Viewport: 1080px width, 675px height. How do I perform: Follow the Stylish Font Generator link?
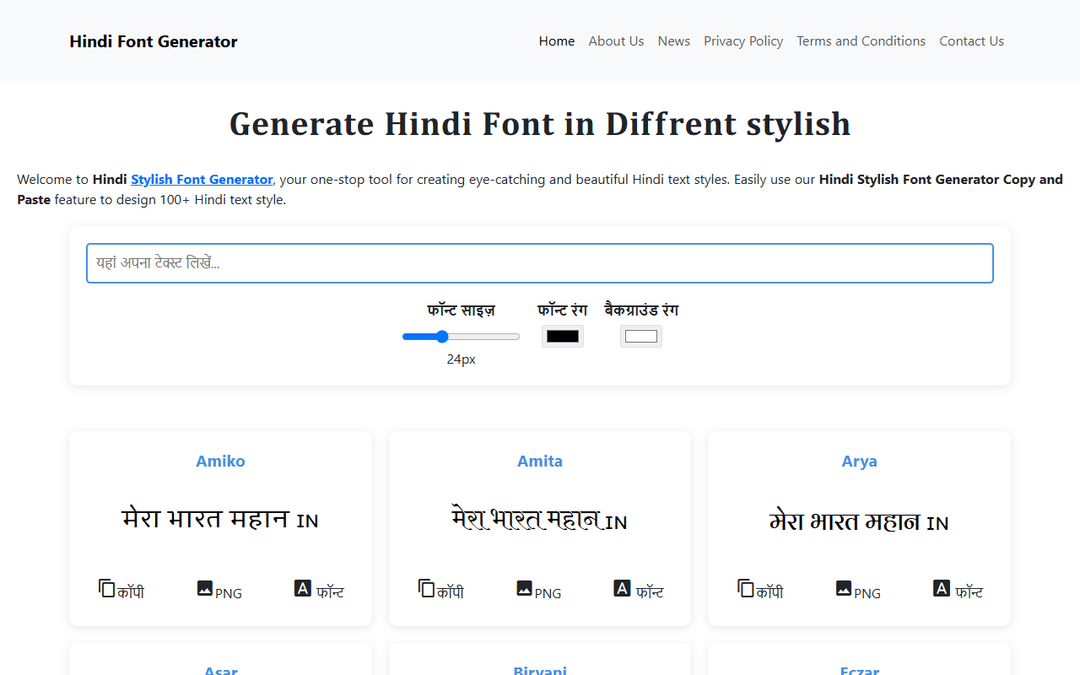point(202,180)
